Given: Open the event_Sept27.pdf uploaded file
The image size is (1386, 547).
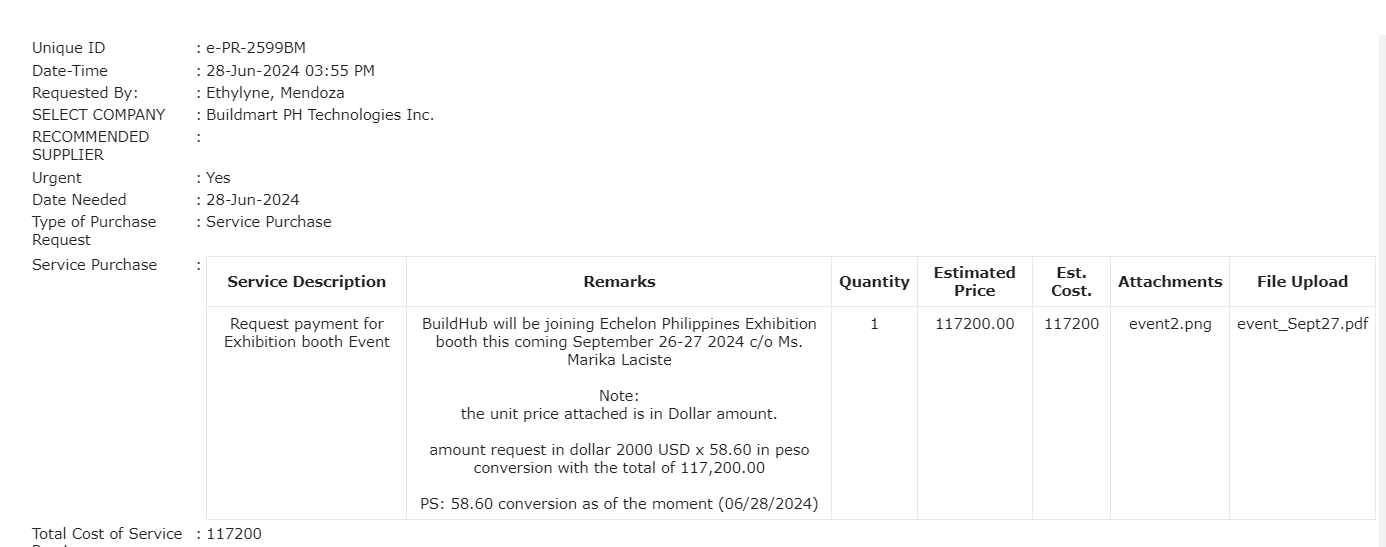Looking at the screenshot, I should point(1302,324).
